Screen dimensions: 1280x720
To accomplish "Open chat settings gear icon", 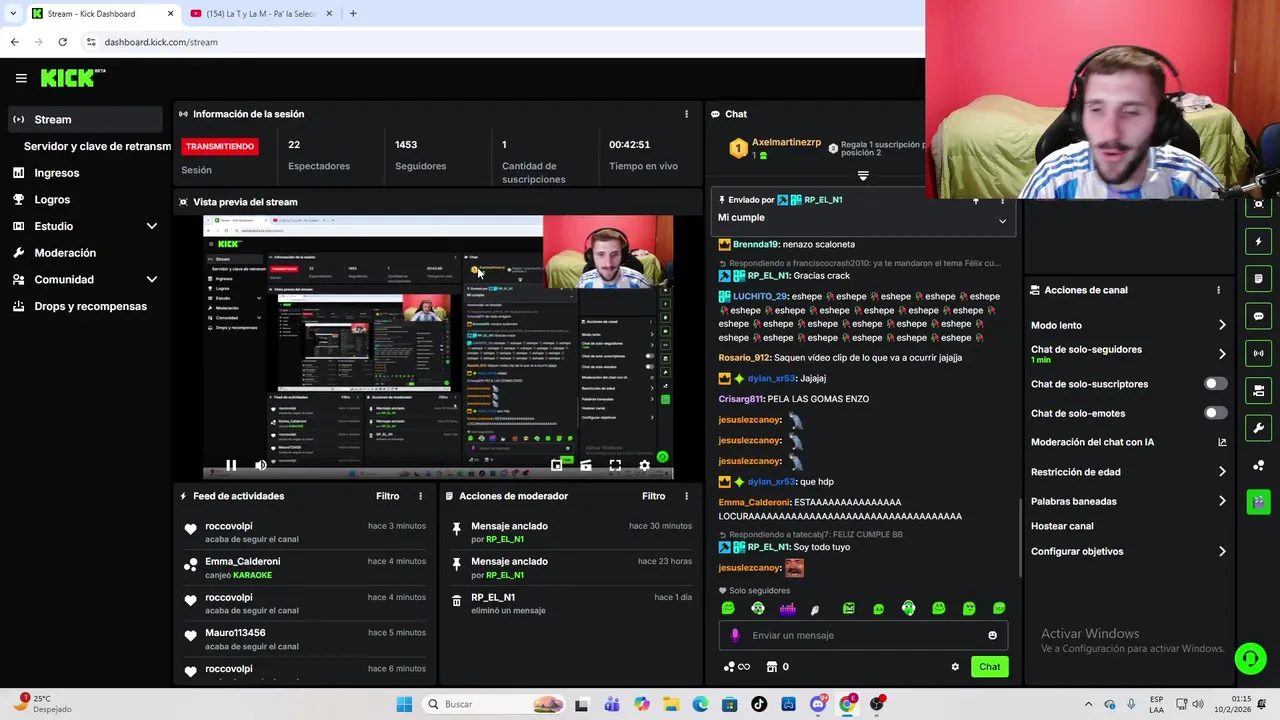I will [x=955, y=667].
